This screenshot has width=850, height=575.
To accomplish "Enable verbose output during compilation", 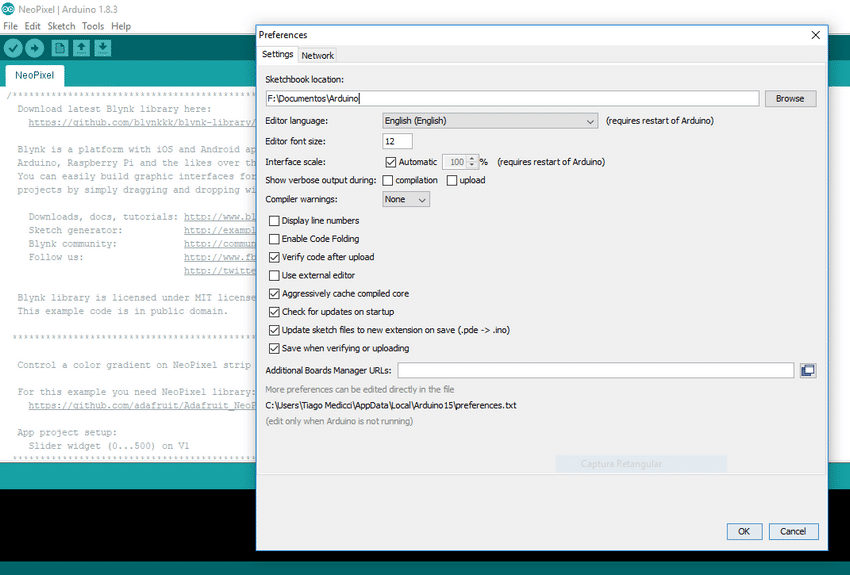I will (388, 180).
